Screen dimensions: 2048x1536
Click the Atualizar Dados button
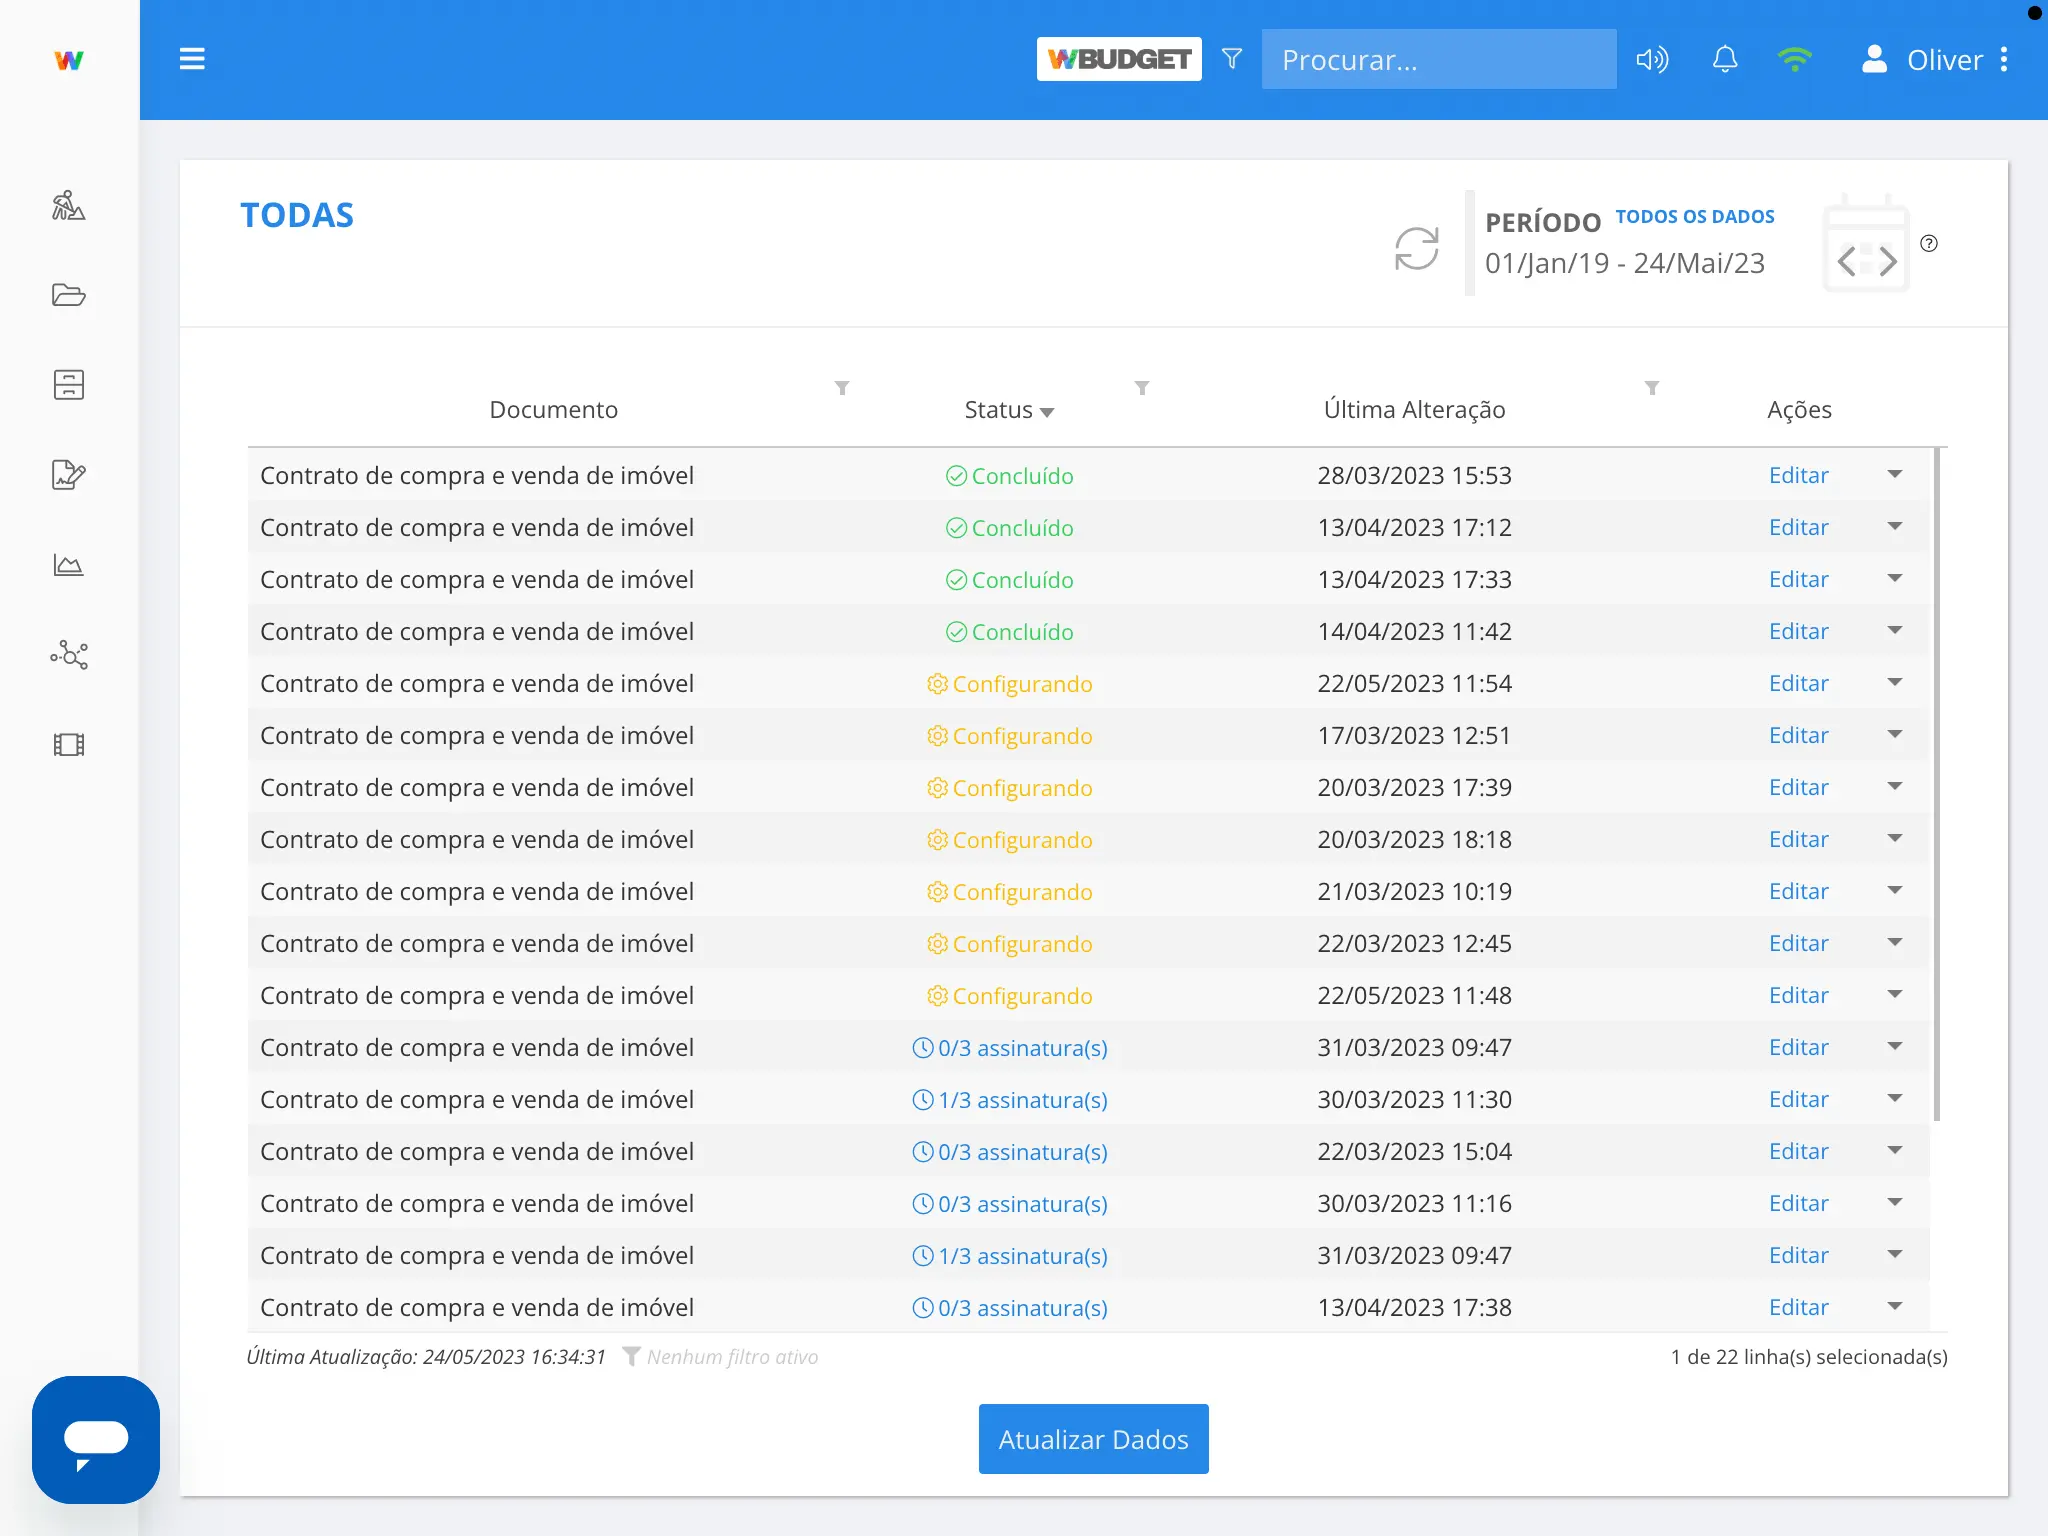(1093, 1439)
